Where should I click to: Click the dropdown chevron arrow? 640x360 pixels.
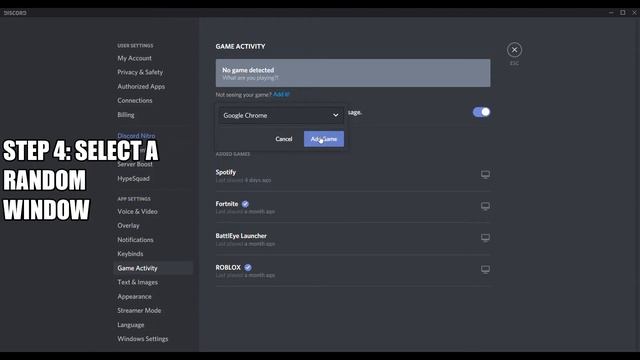click(336, 116)
